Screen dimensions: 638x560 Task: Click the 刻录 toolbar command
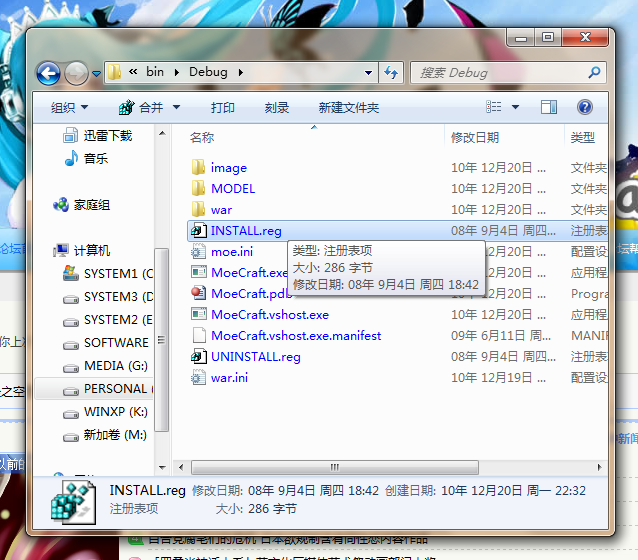pos(277,108)
